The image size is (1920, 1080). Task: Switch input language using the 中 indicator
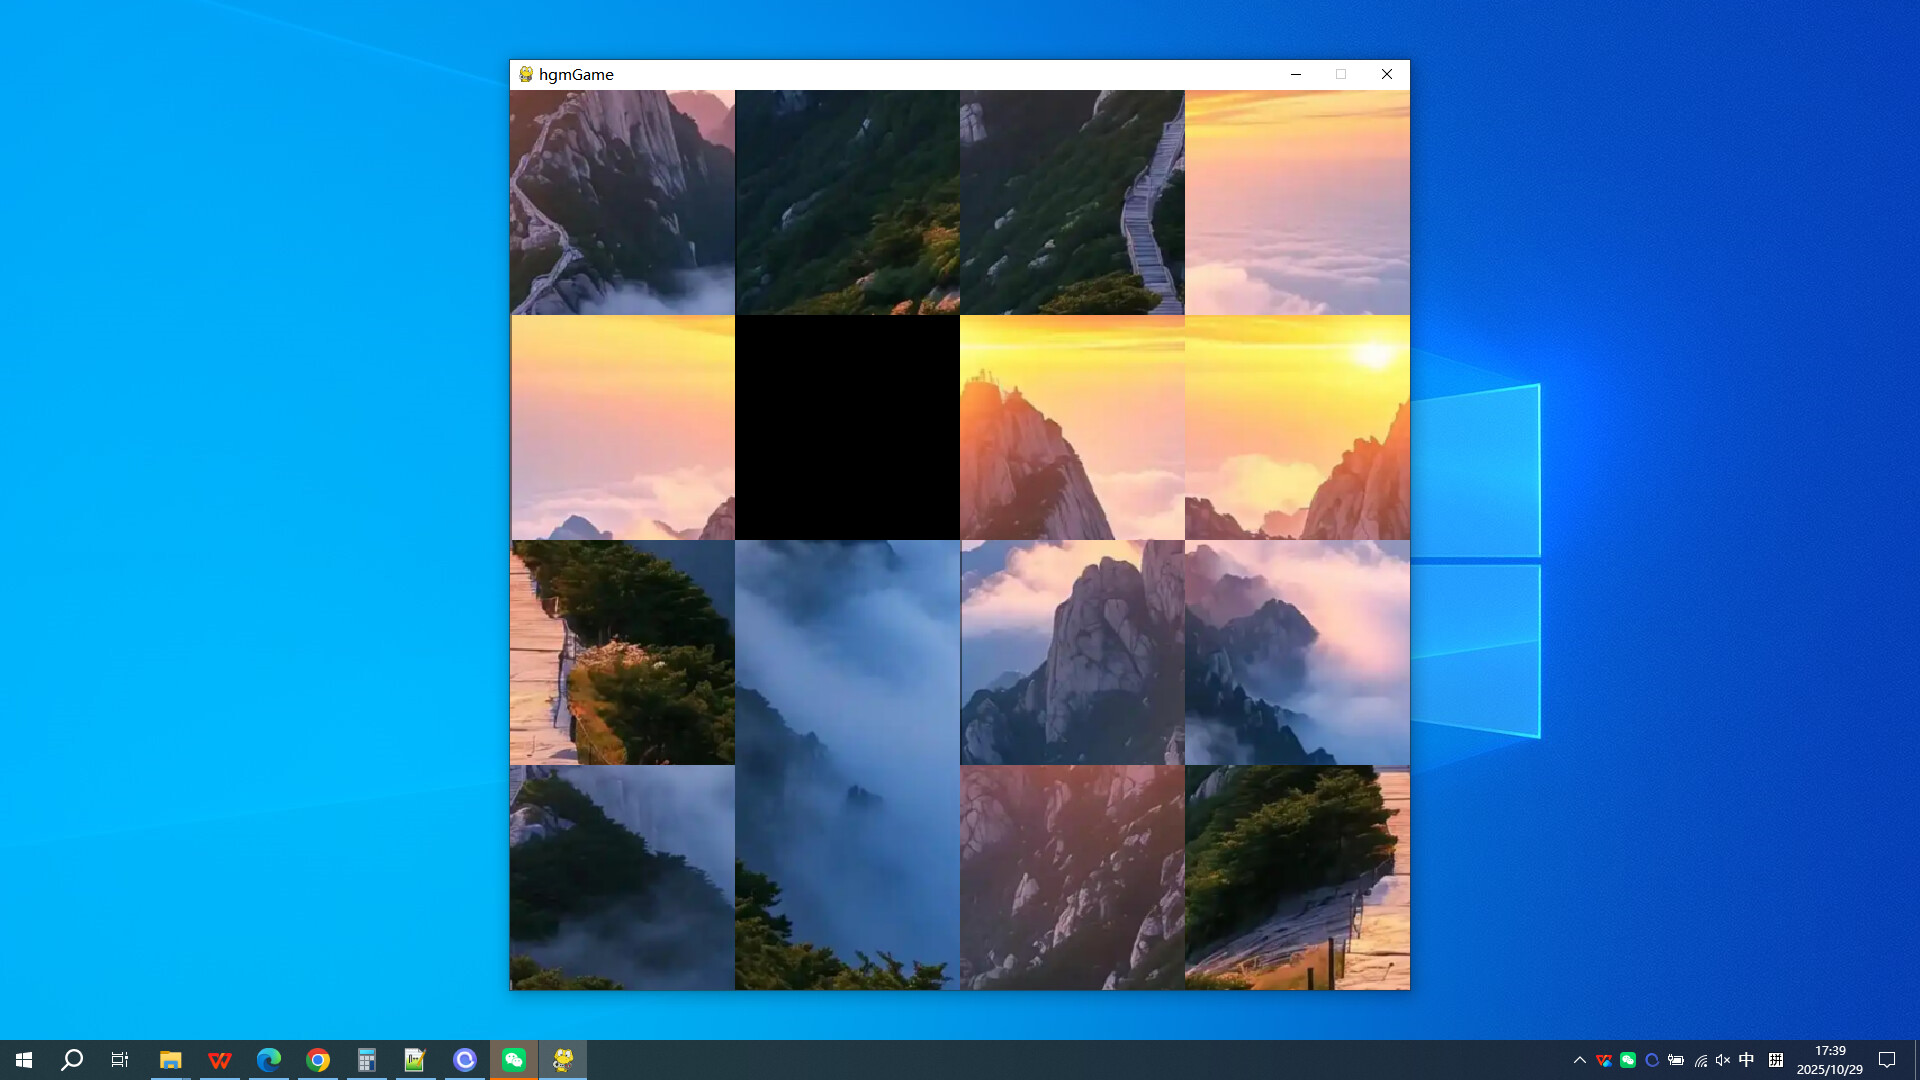tap(1746, 1059)
